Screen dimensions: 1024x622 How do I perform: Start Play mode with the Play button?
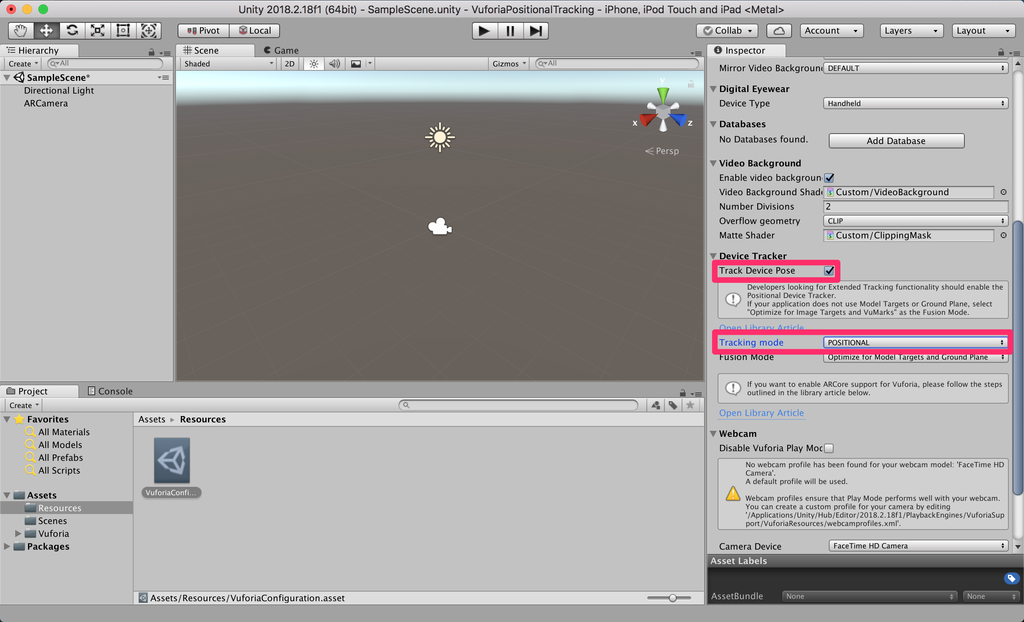(x=484, y=31)
